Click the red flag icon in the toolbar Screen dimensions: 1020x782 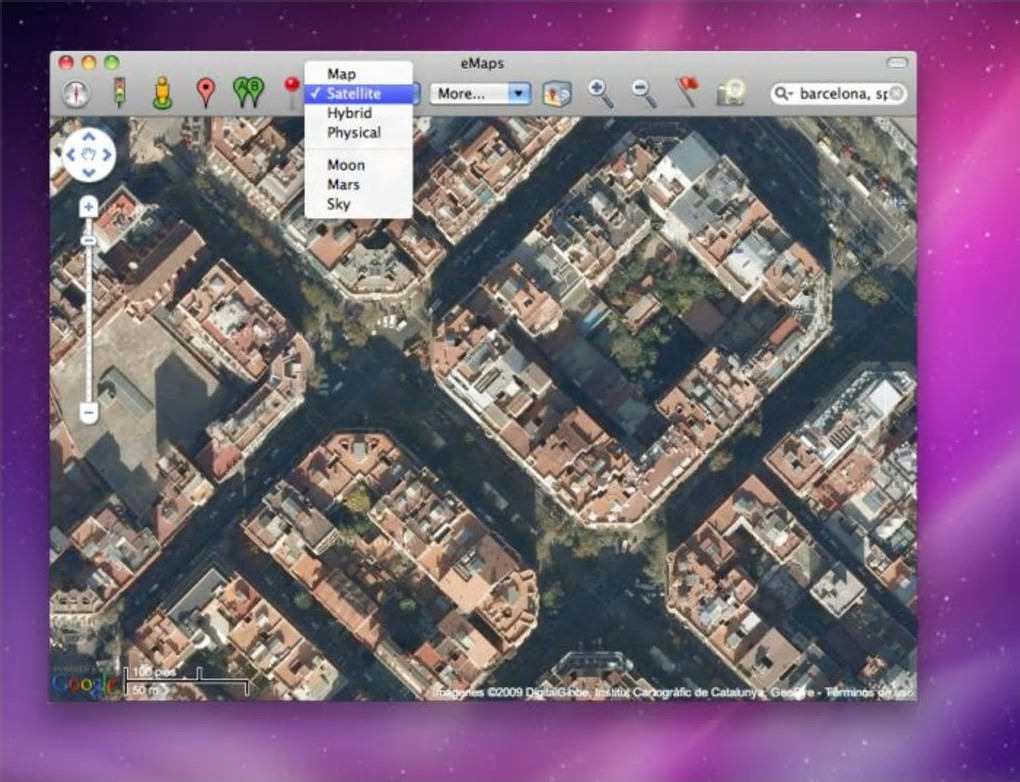coord(687,92)
